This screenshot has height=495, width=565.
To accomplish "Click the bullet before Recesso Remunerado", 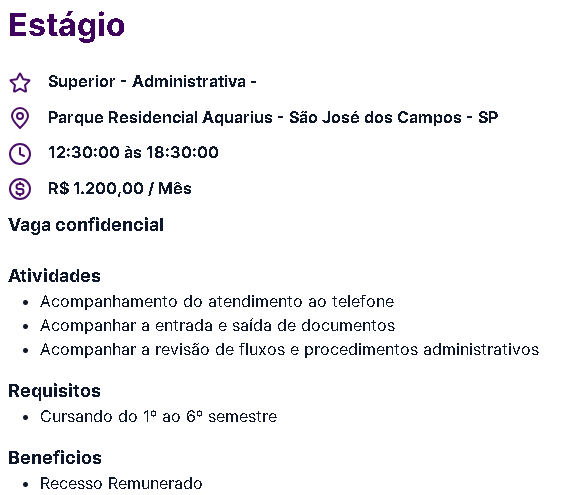I will [25, 485].
